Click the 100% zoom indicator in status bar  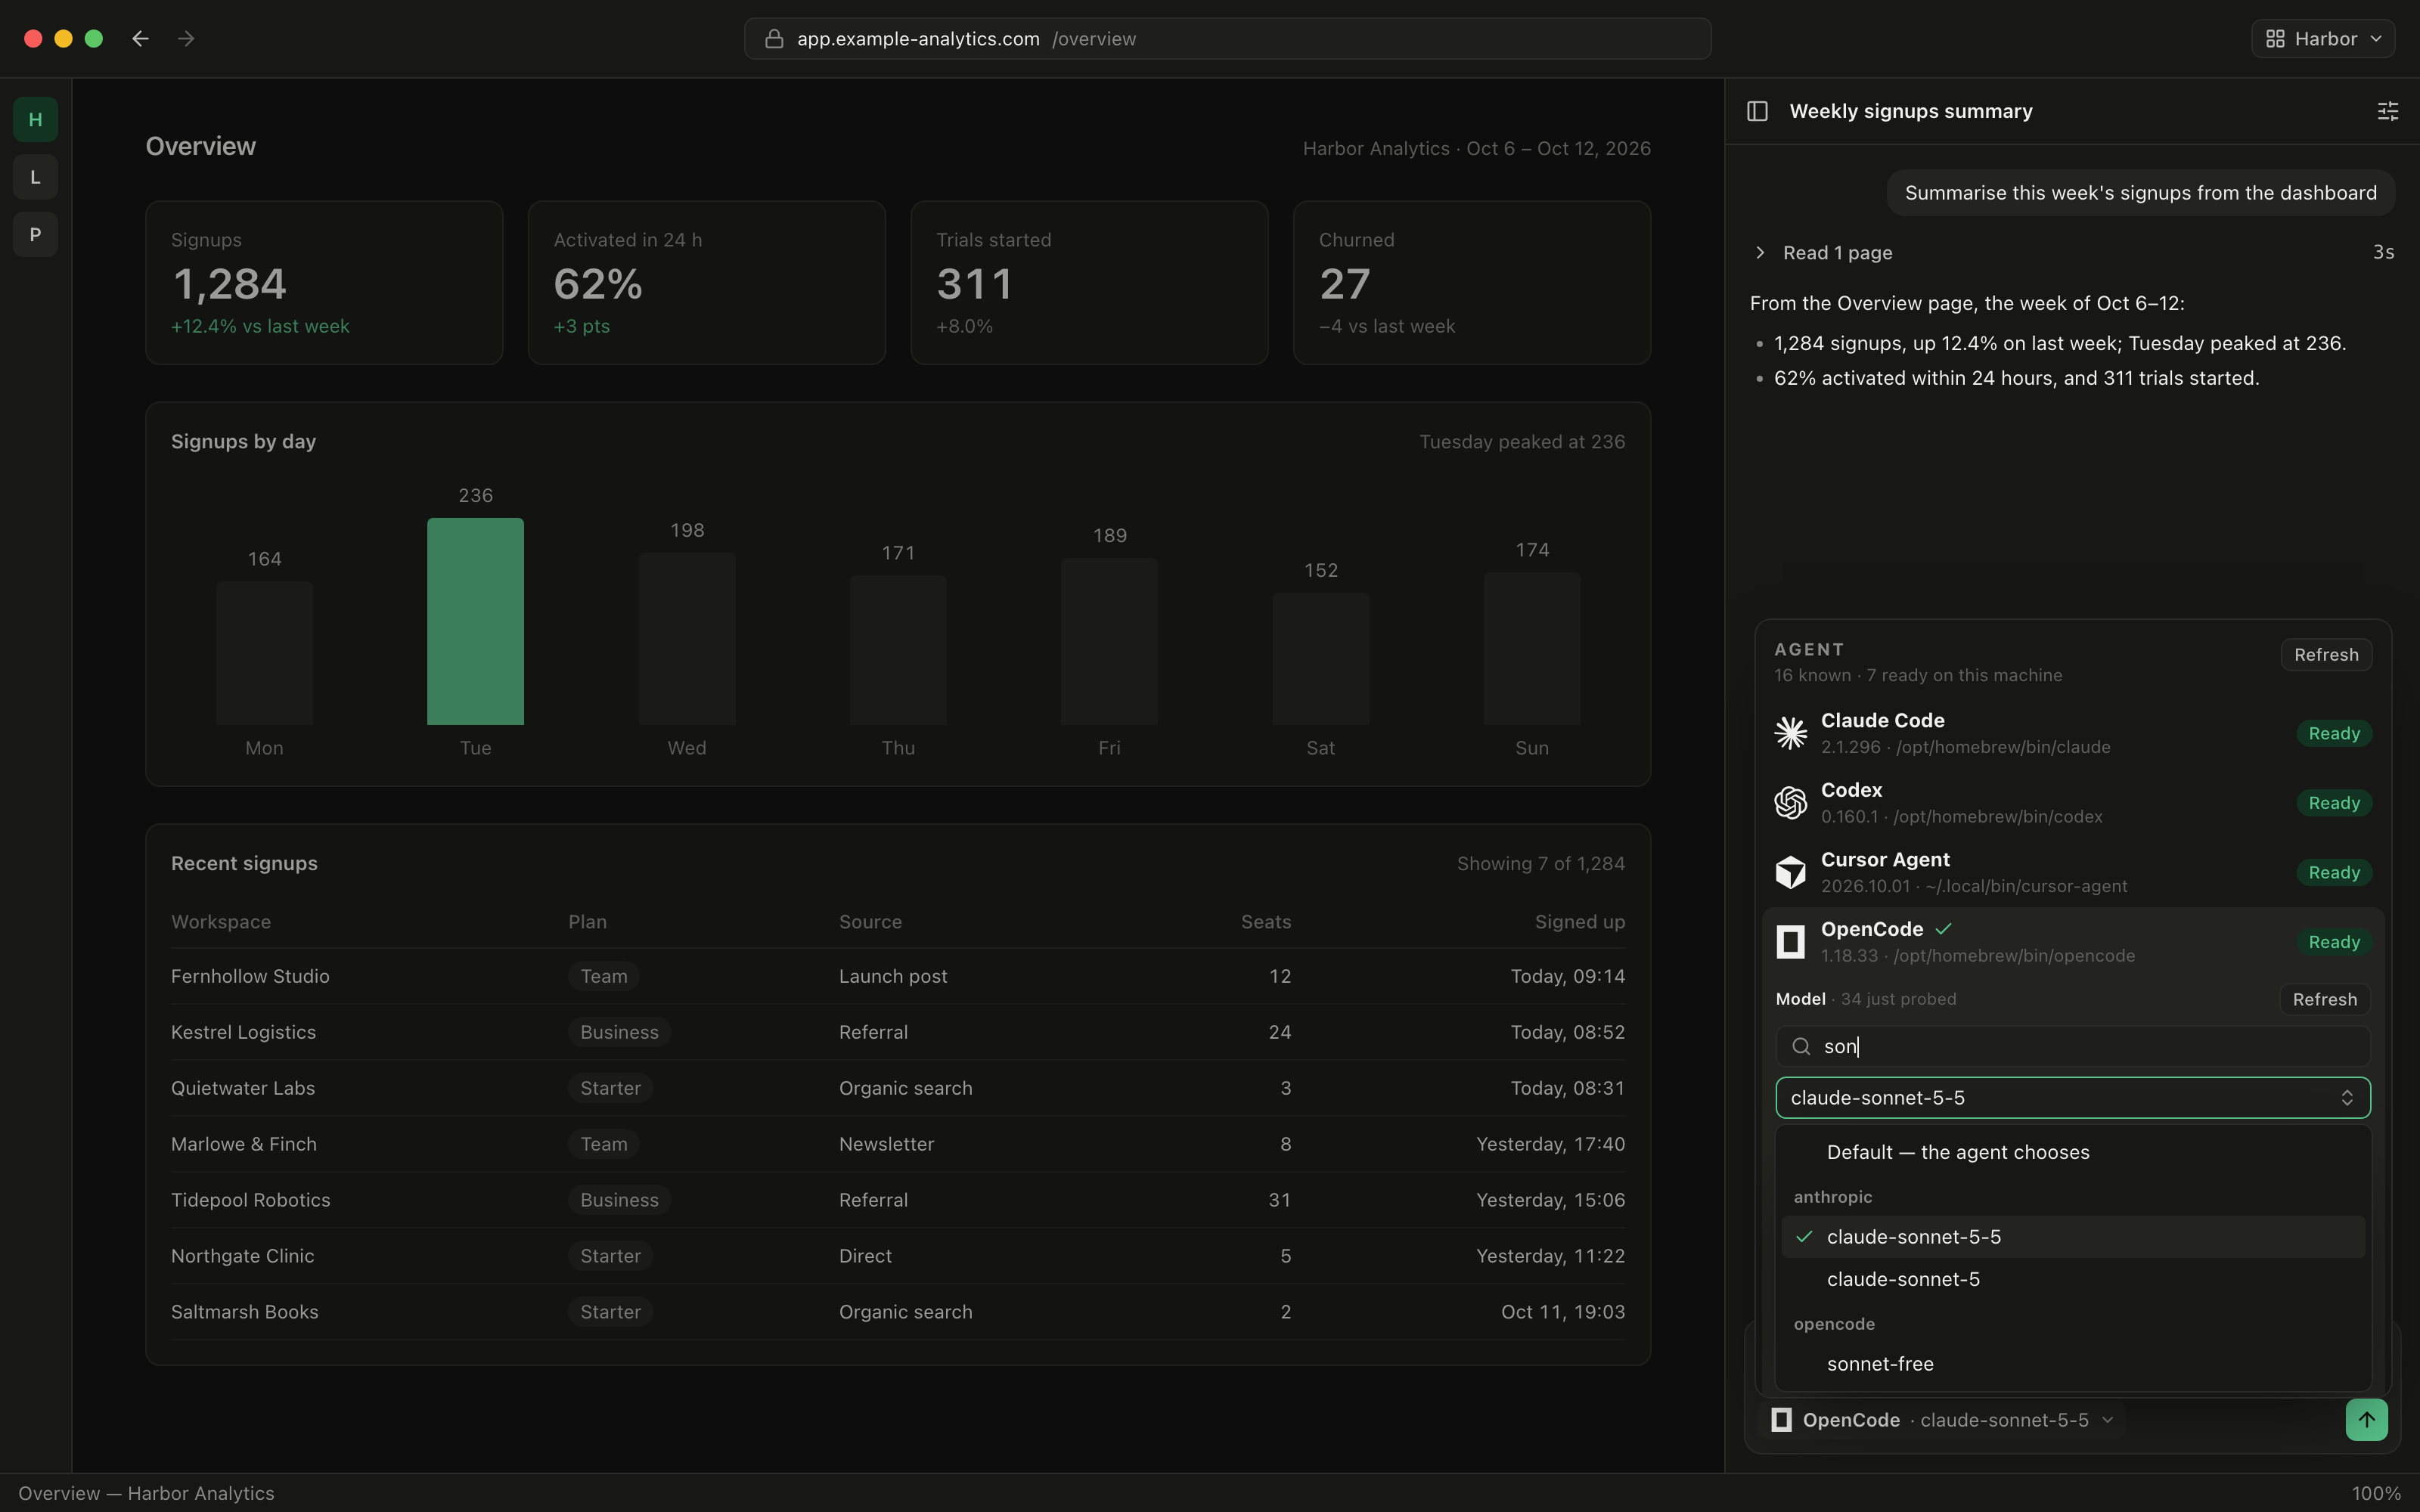(2375, 1493)
